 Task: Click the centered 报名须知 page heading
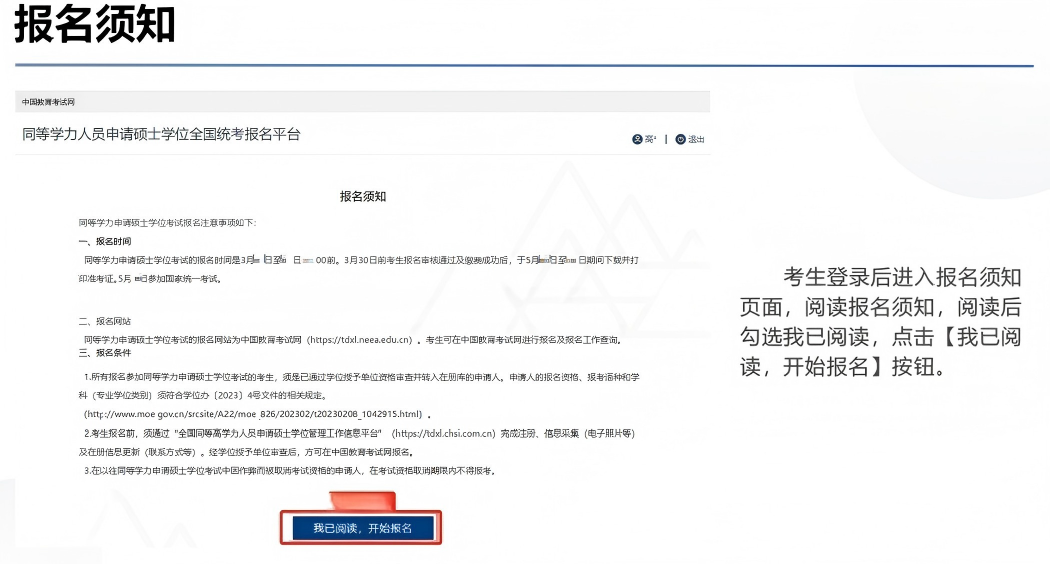363,197
